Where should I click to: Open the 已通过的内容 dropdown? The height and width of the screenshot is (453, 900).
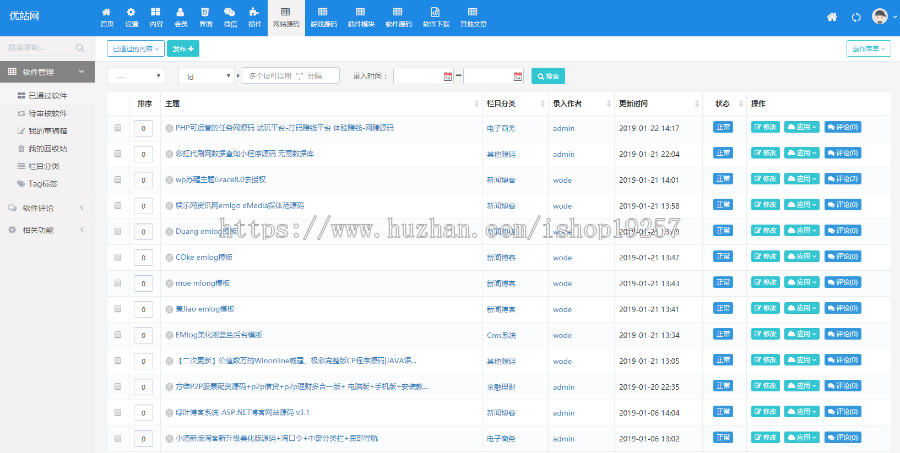[136, 49]
